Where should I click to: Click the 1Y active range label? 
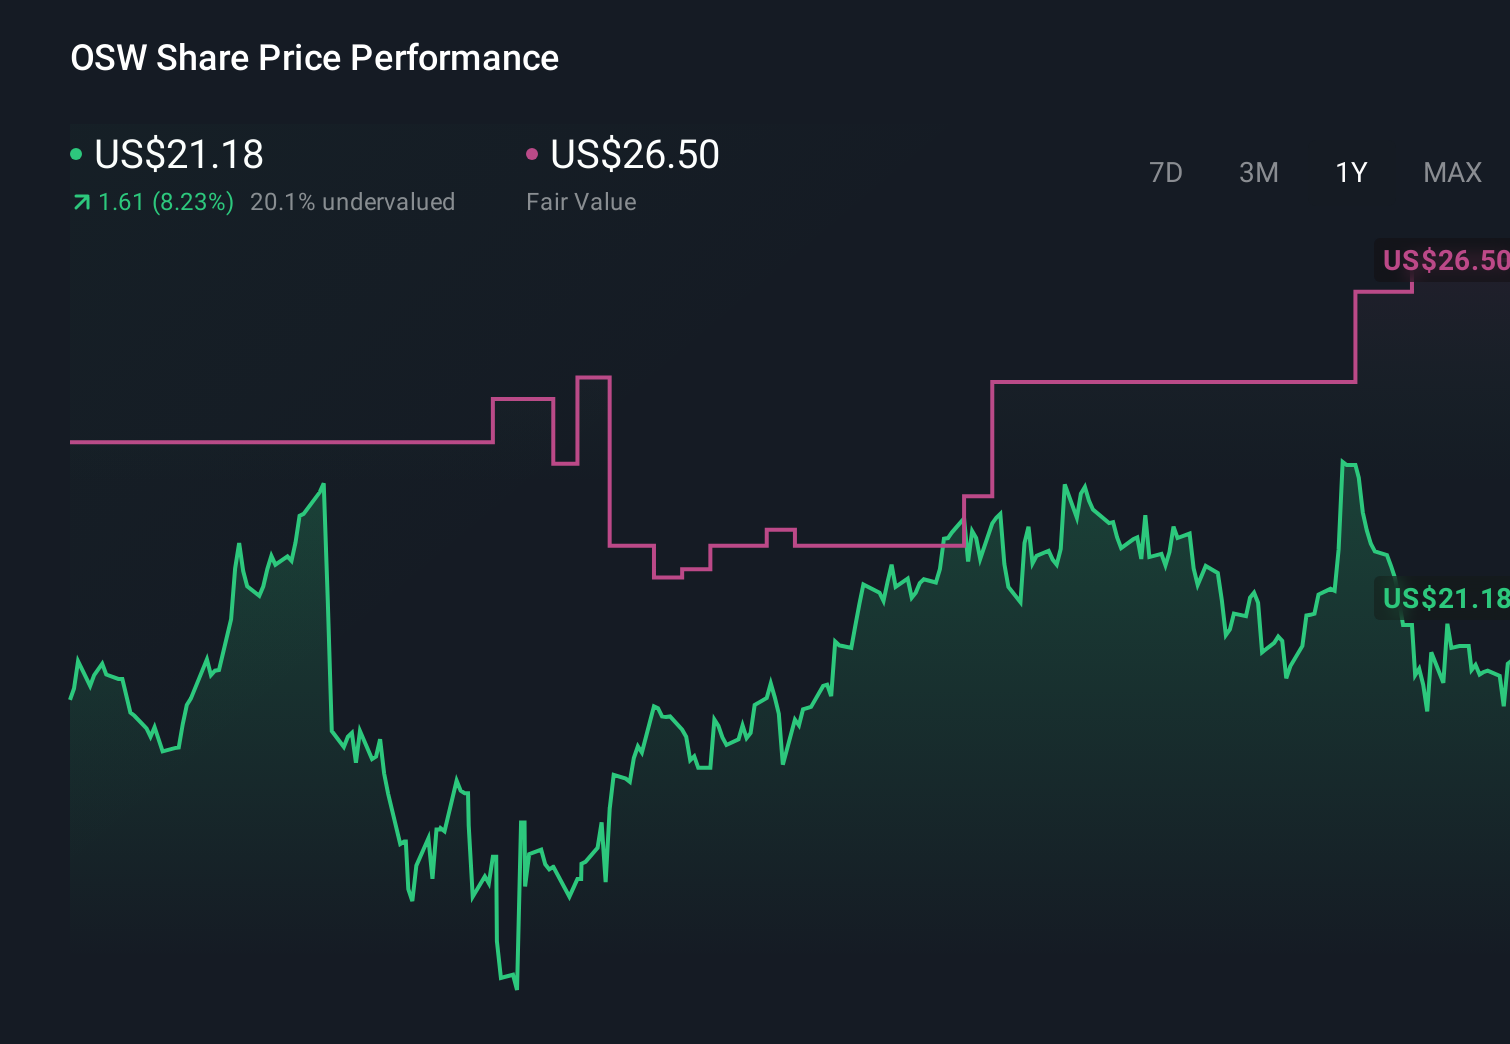click(x=1350, y=173)
